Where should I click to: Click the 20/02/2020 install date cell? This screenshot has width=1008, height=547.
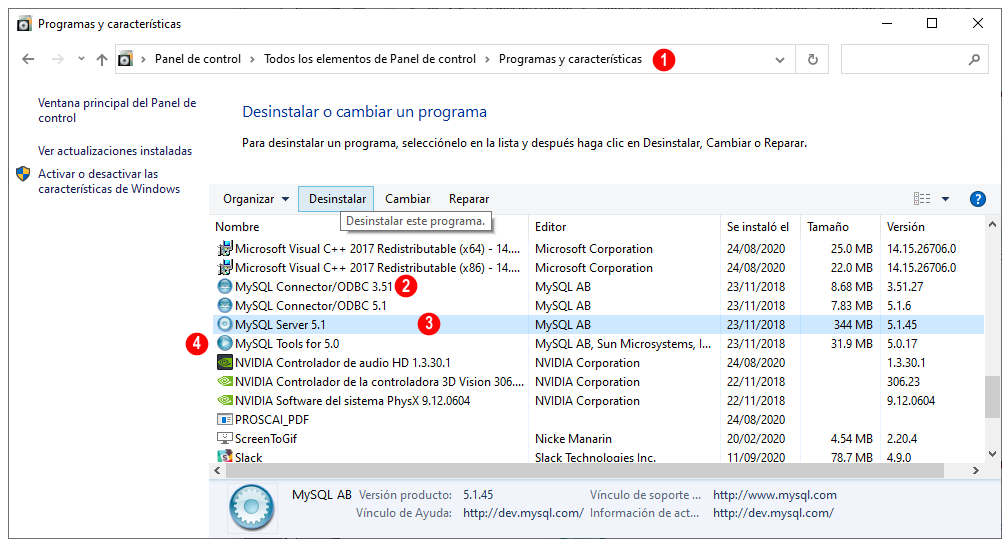click(x=756, y=439)
